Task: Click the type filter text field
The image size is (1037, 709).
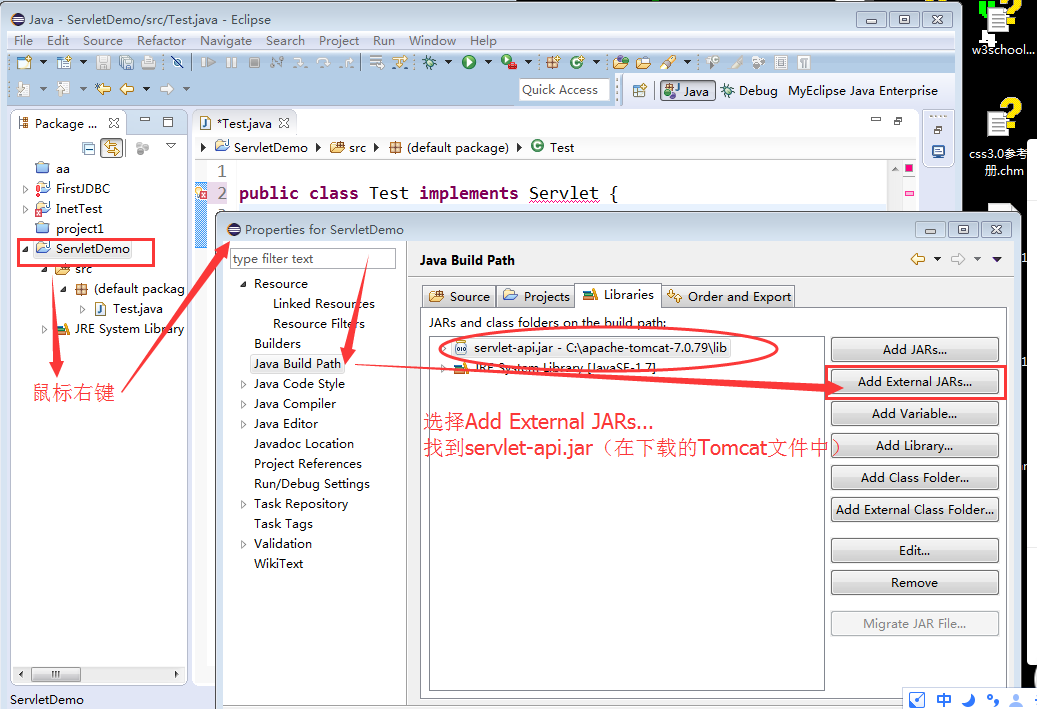Action: 313,259
